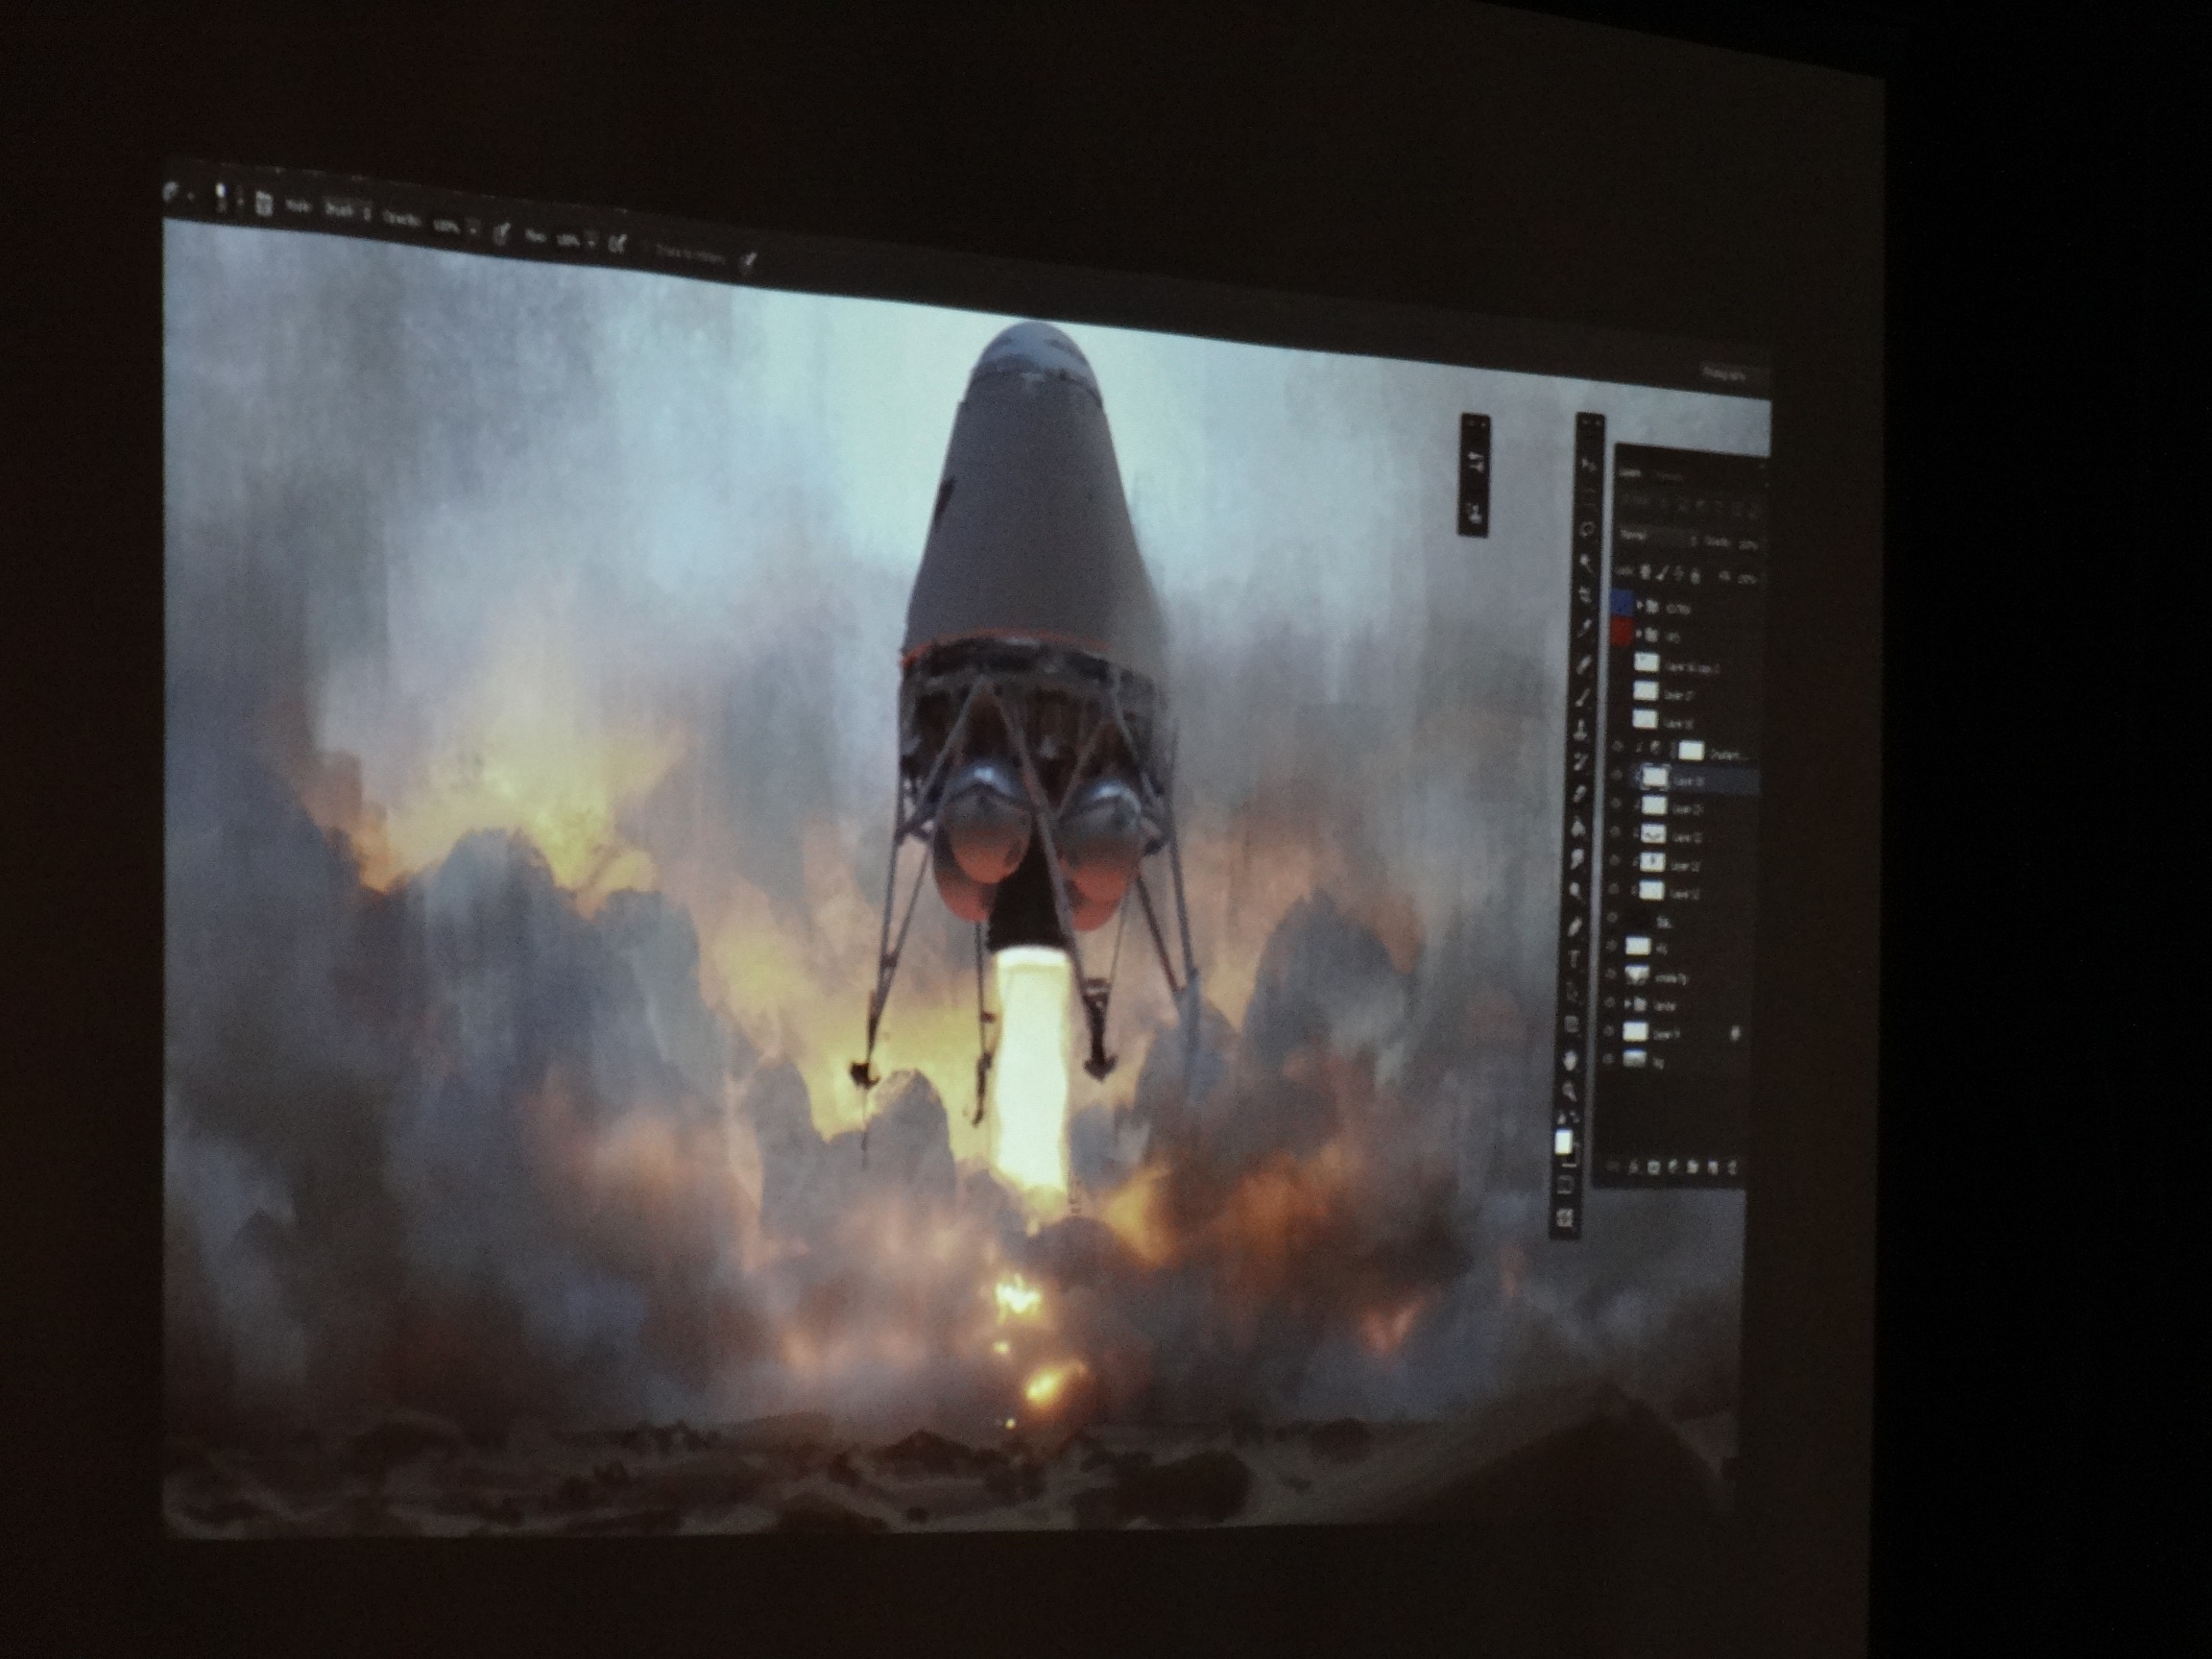Open brush settings panel icon in options bar
Viewport: 2212px width, 1659px height.
coord(264,204)
